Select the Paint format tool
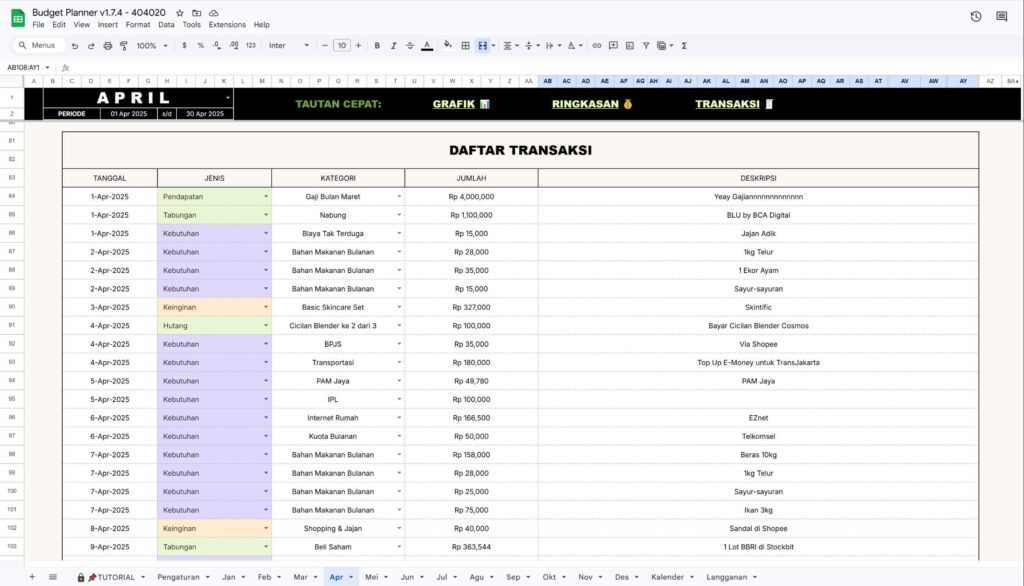The image size is (1024, 586). pos(124,46)
